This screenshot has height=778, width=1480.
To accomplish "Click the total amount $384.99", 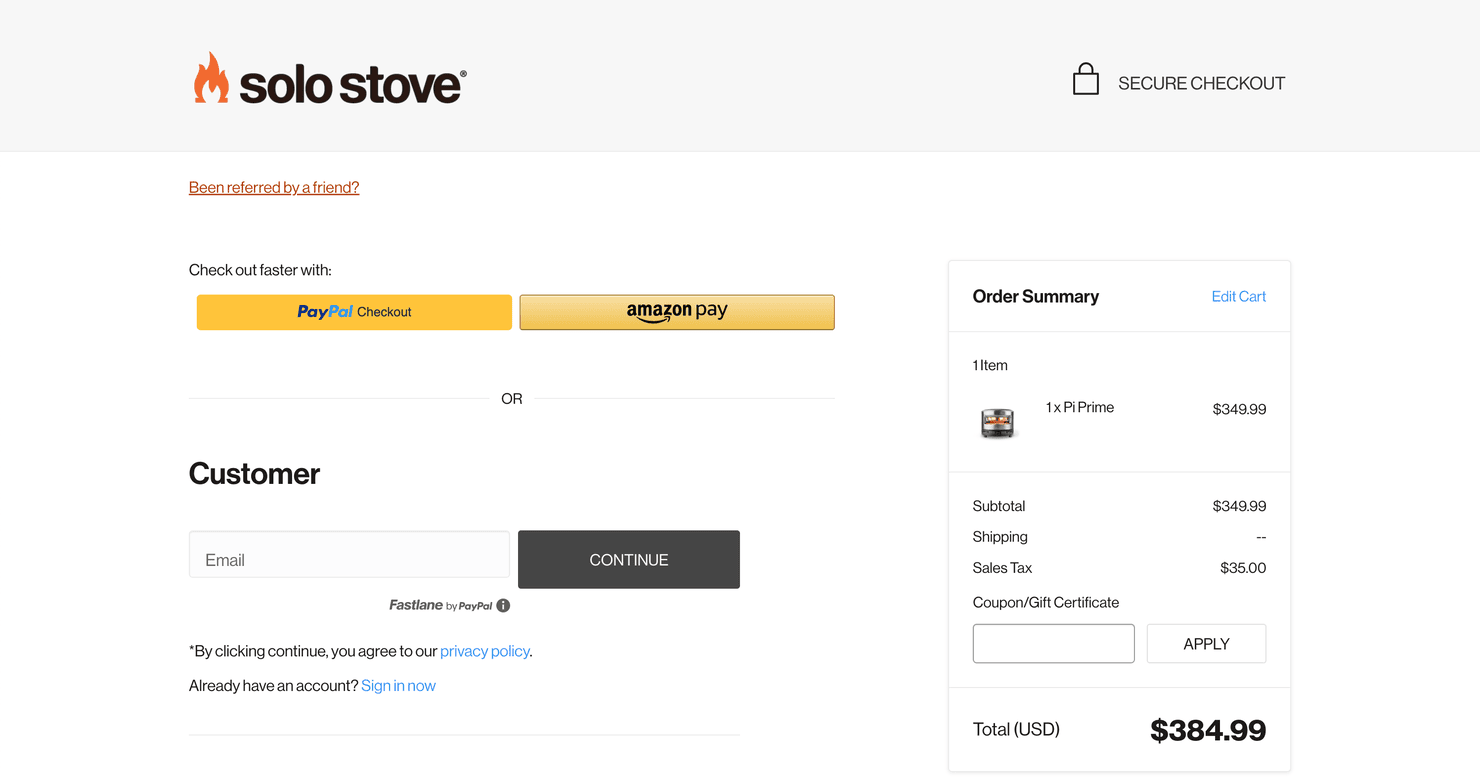I will (1208, 730).
